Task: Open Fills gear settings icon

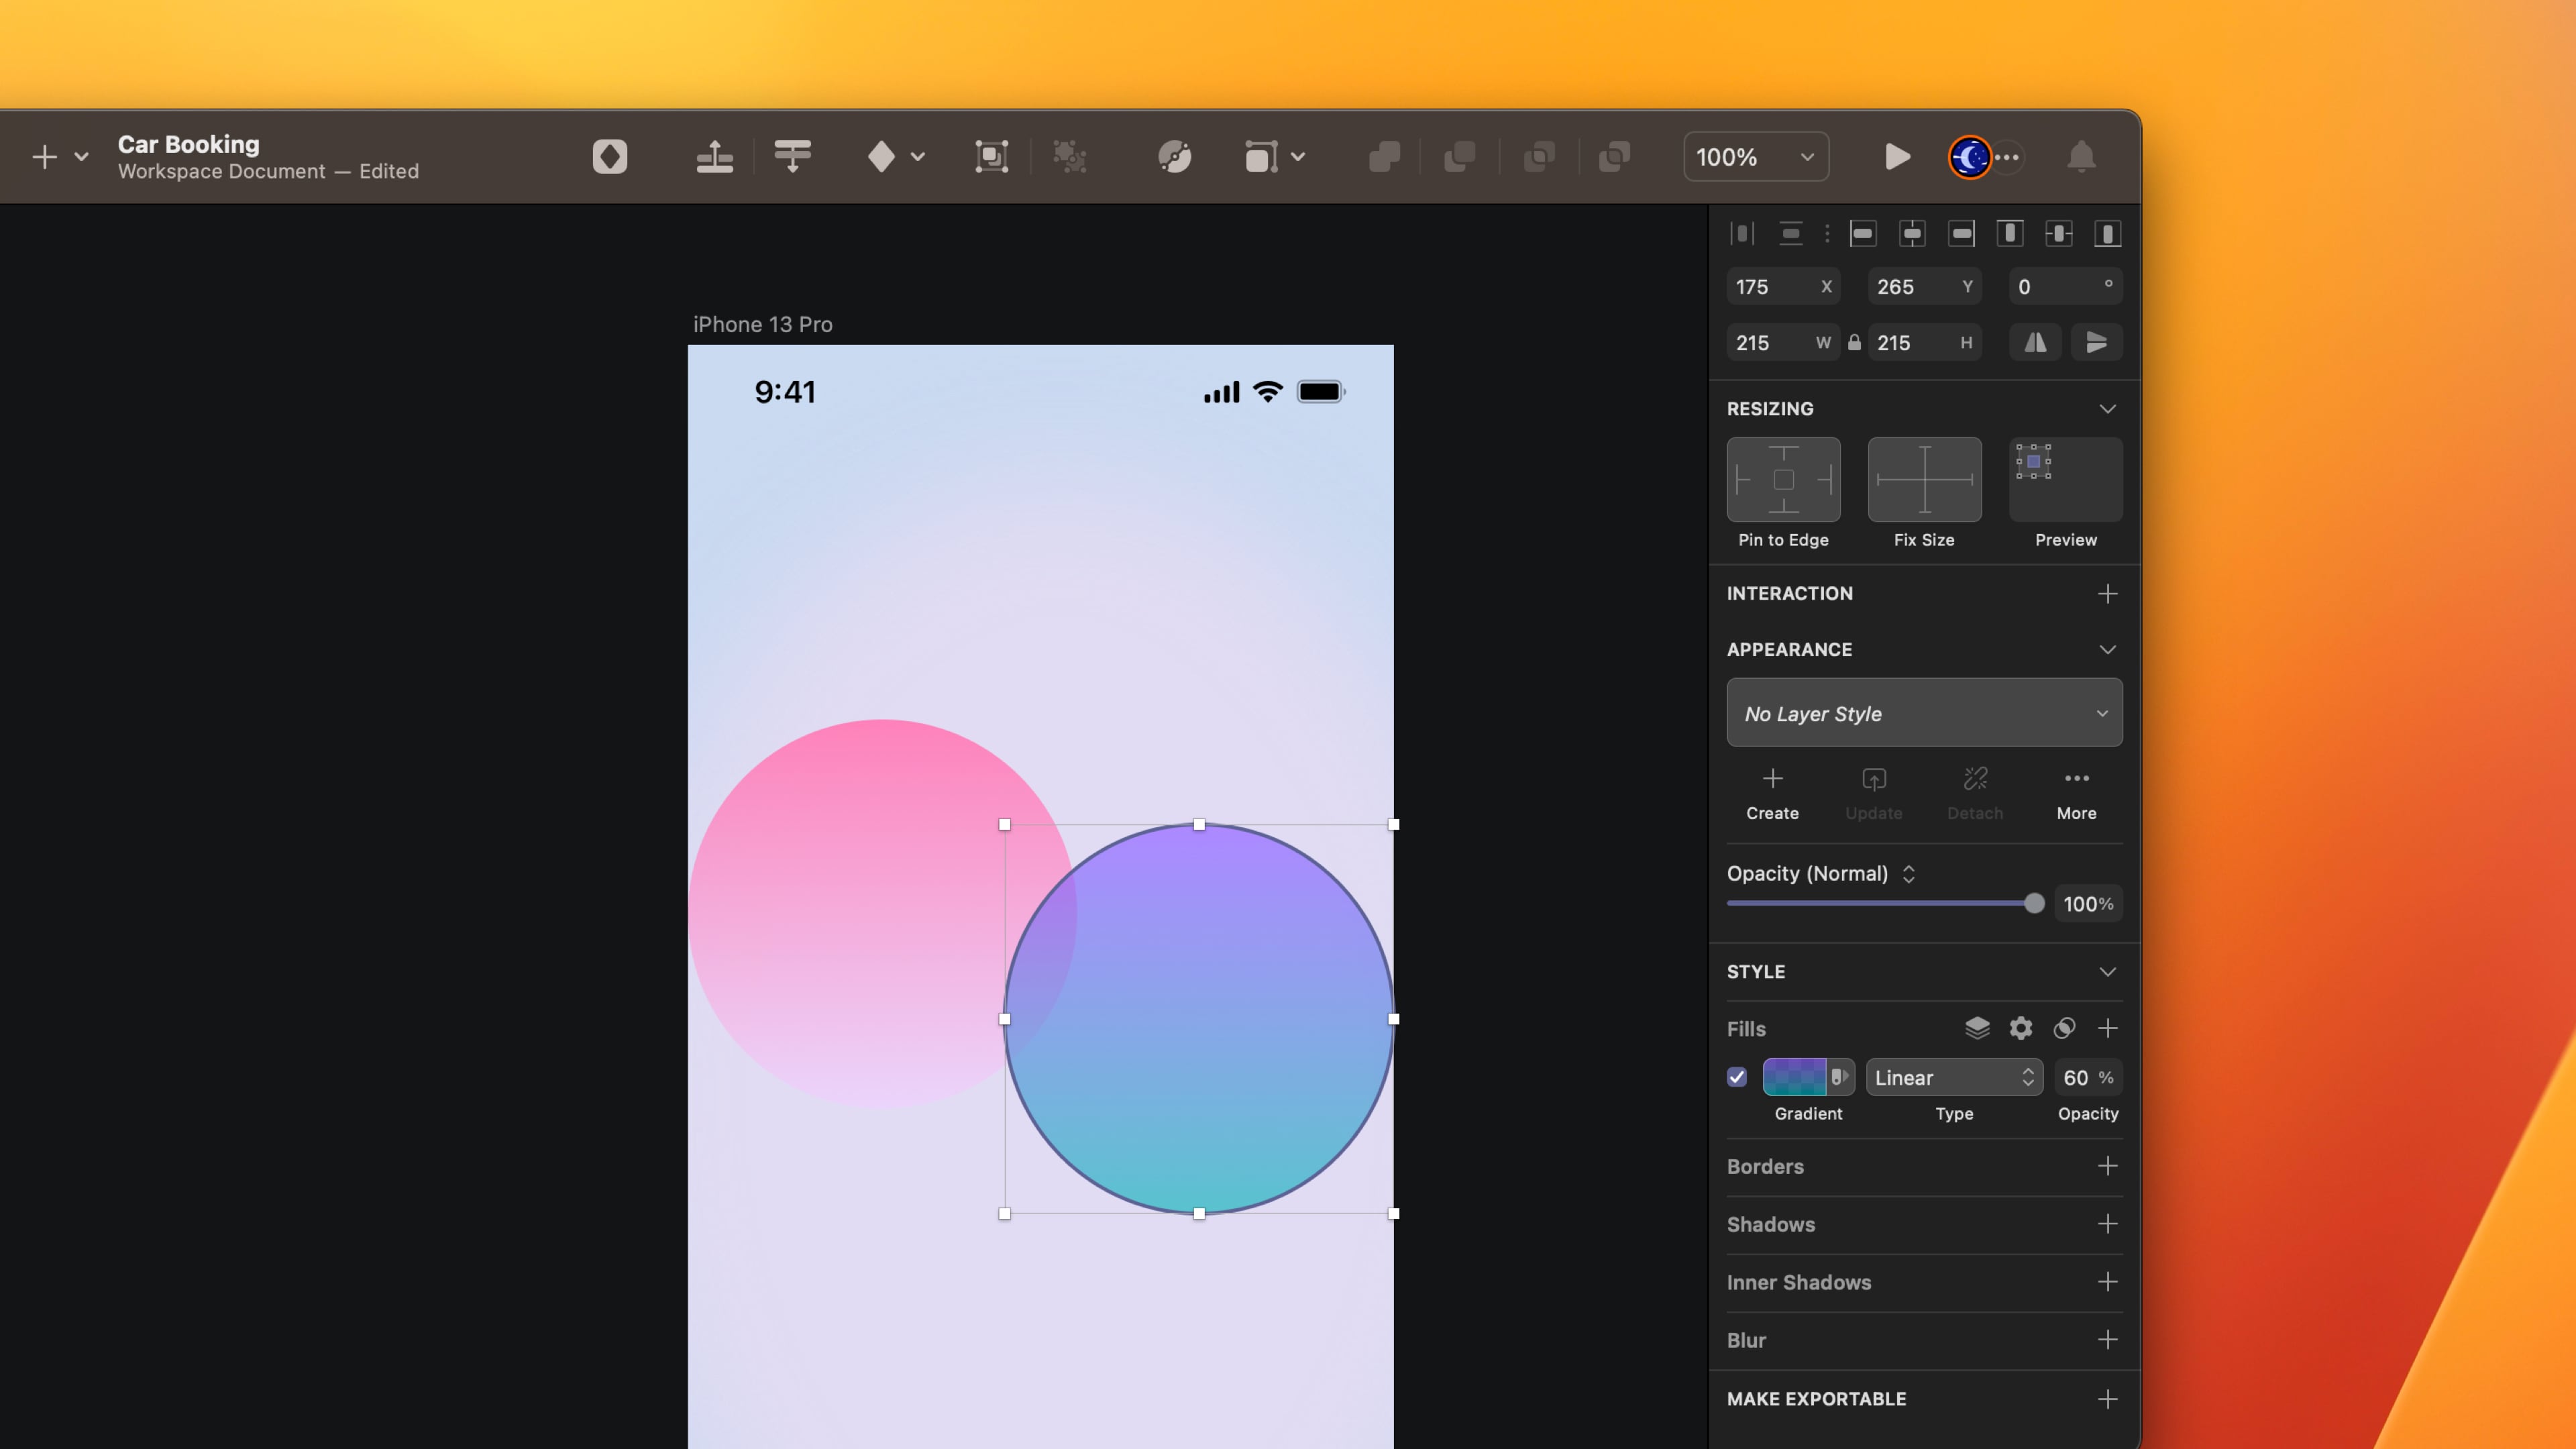Action: [2021, 1028]
